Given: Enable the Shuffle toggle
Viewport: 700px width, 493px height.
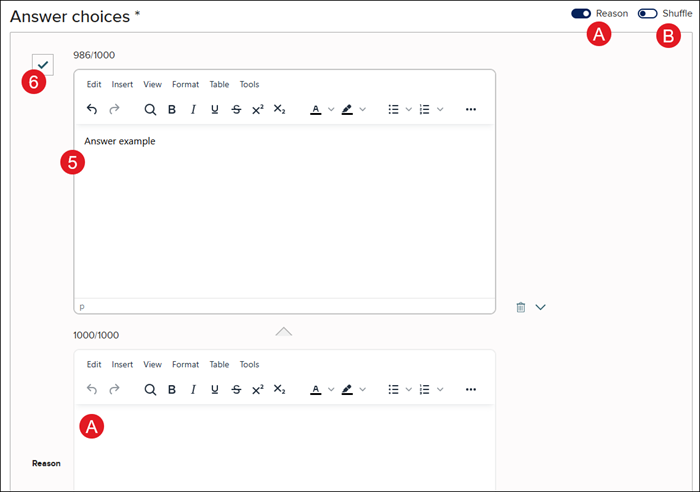Looking at the screenshot, I should coord(647,13).
